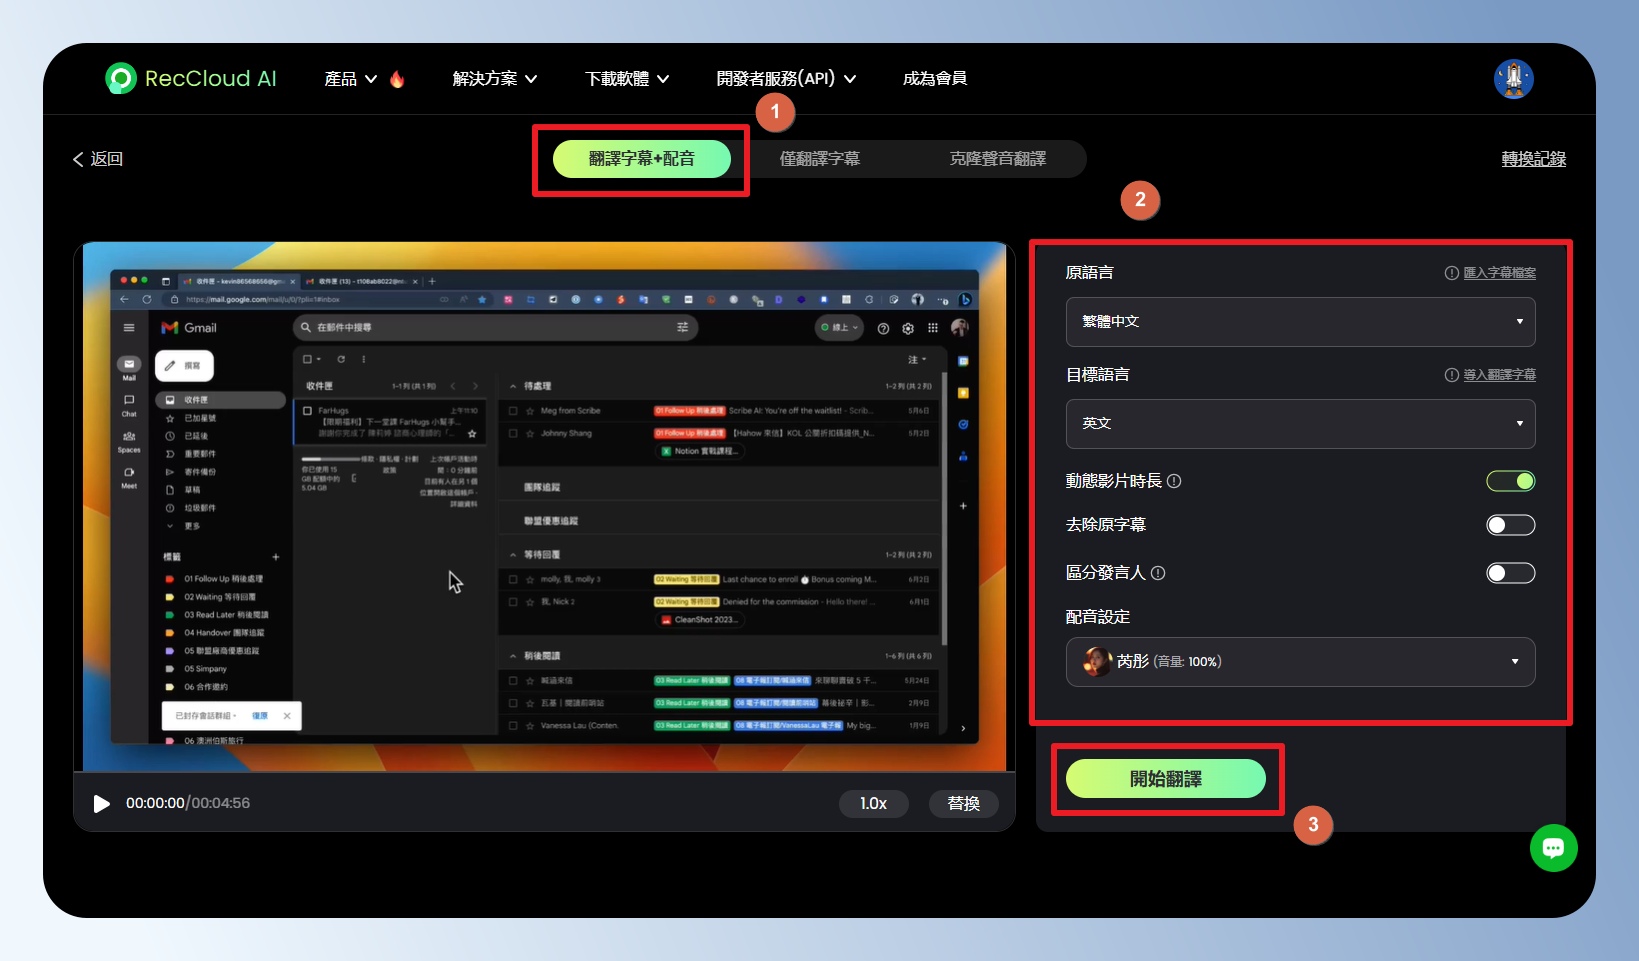Open the green live chat bubble
This screenshot has height=961, width=1639.
pyautogui.click(x=1553, y=848)
